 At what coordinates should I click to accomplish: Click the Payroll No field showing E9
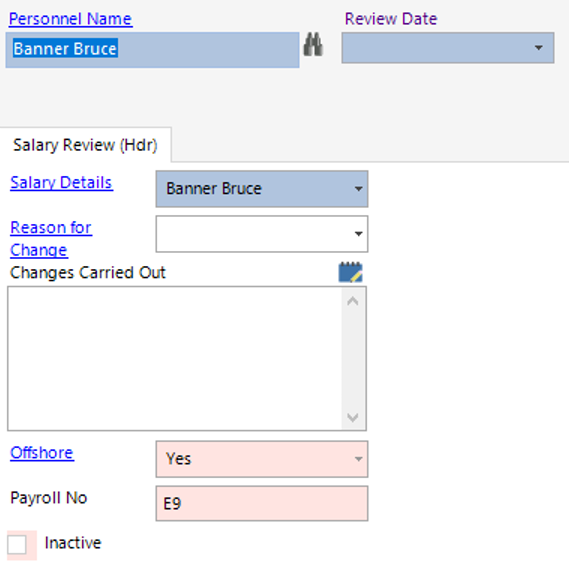coord(262,504)
